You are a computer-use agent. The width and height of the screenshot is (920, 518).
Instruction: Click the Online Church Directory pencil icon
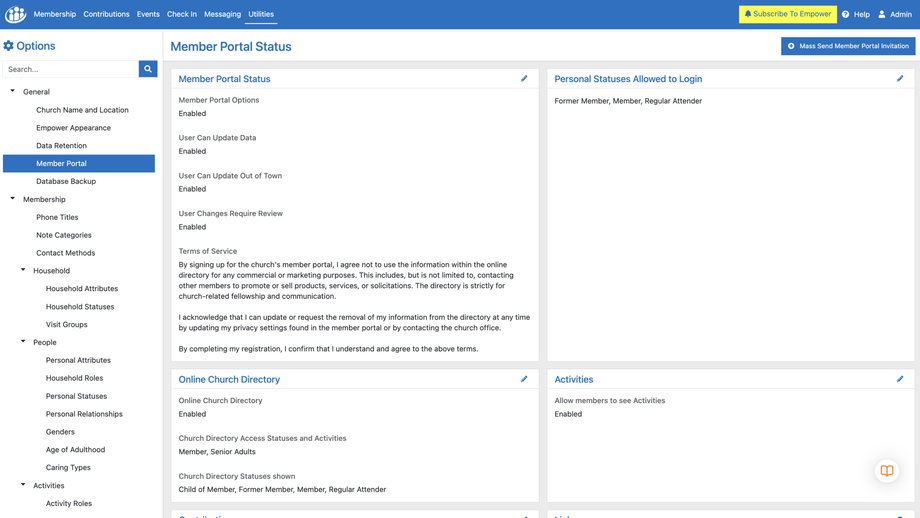click(x=524, y=379)
